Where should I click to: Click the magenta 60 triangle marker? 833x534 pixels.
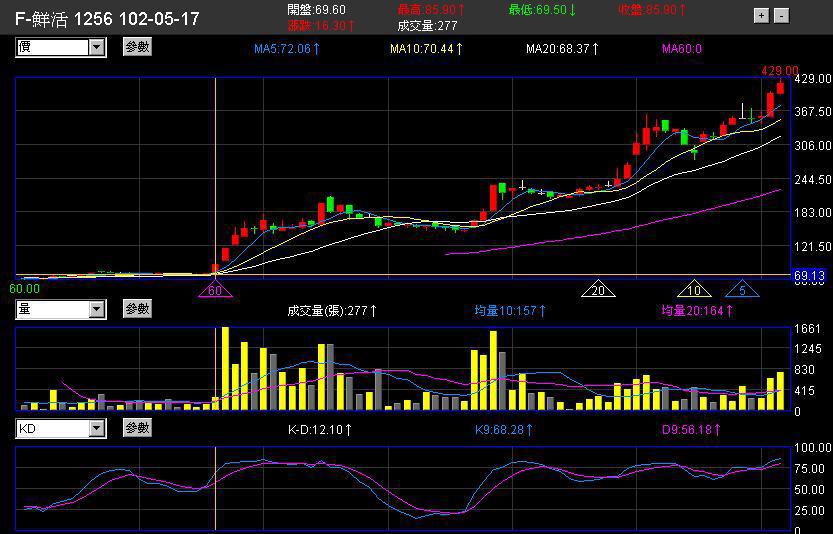pos(215,290)
